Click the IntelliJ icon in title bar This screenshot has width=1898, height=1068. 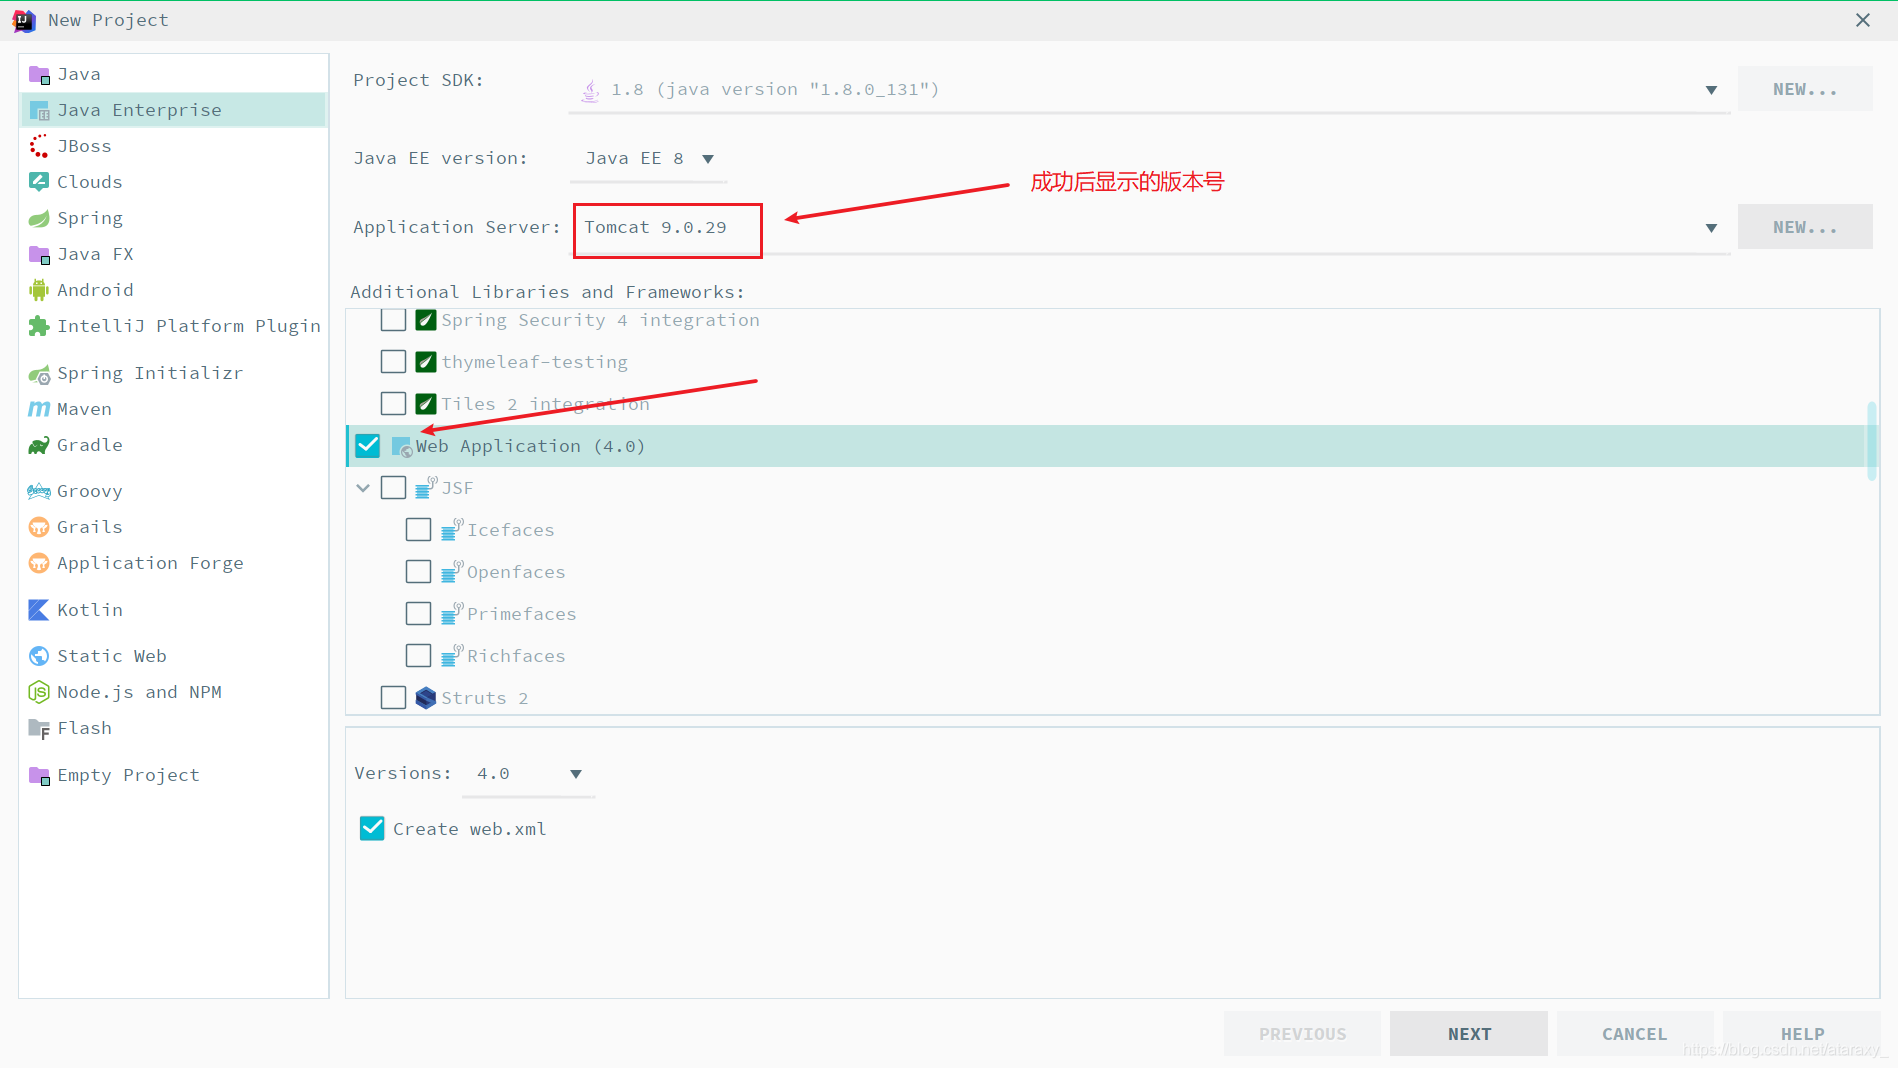coord(24,20)
